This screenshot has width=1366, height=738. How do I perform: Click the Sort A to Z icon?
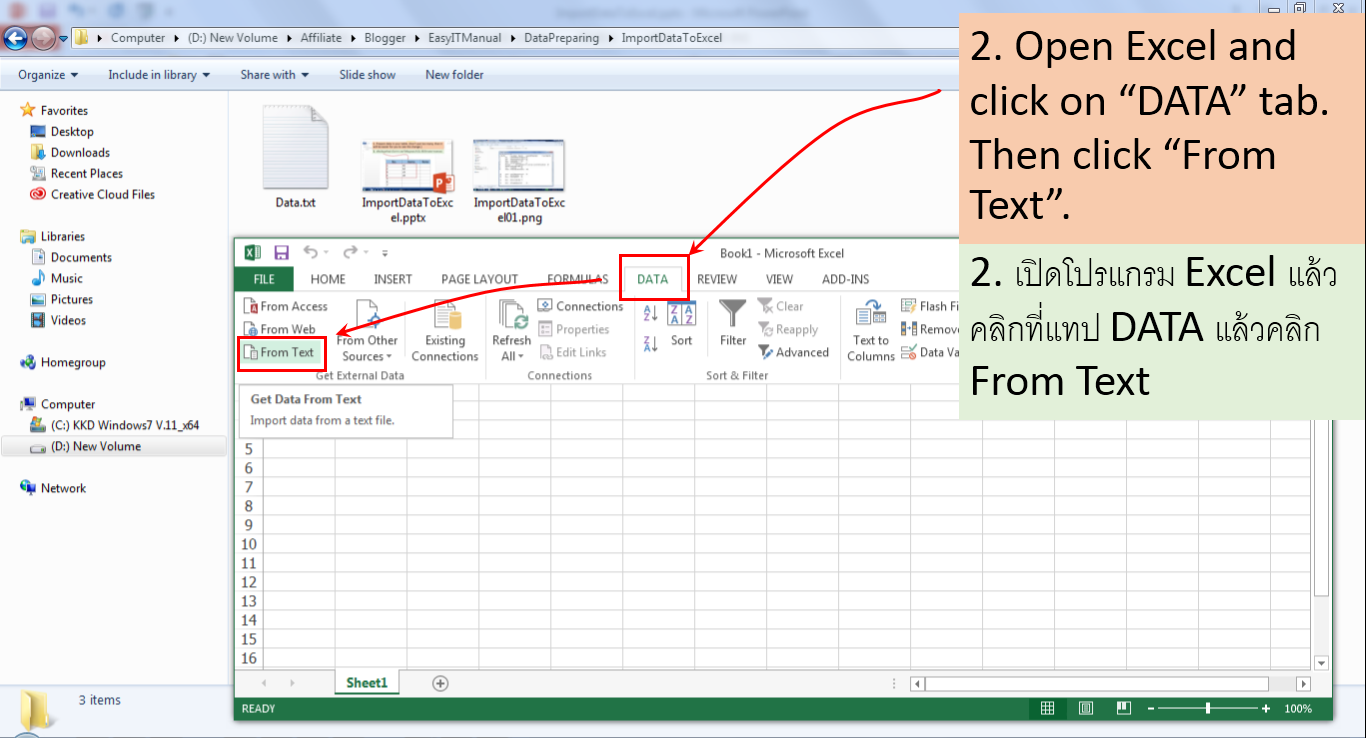pos(651,310)
